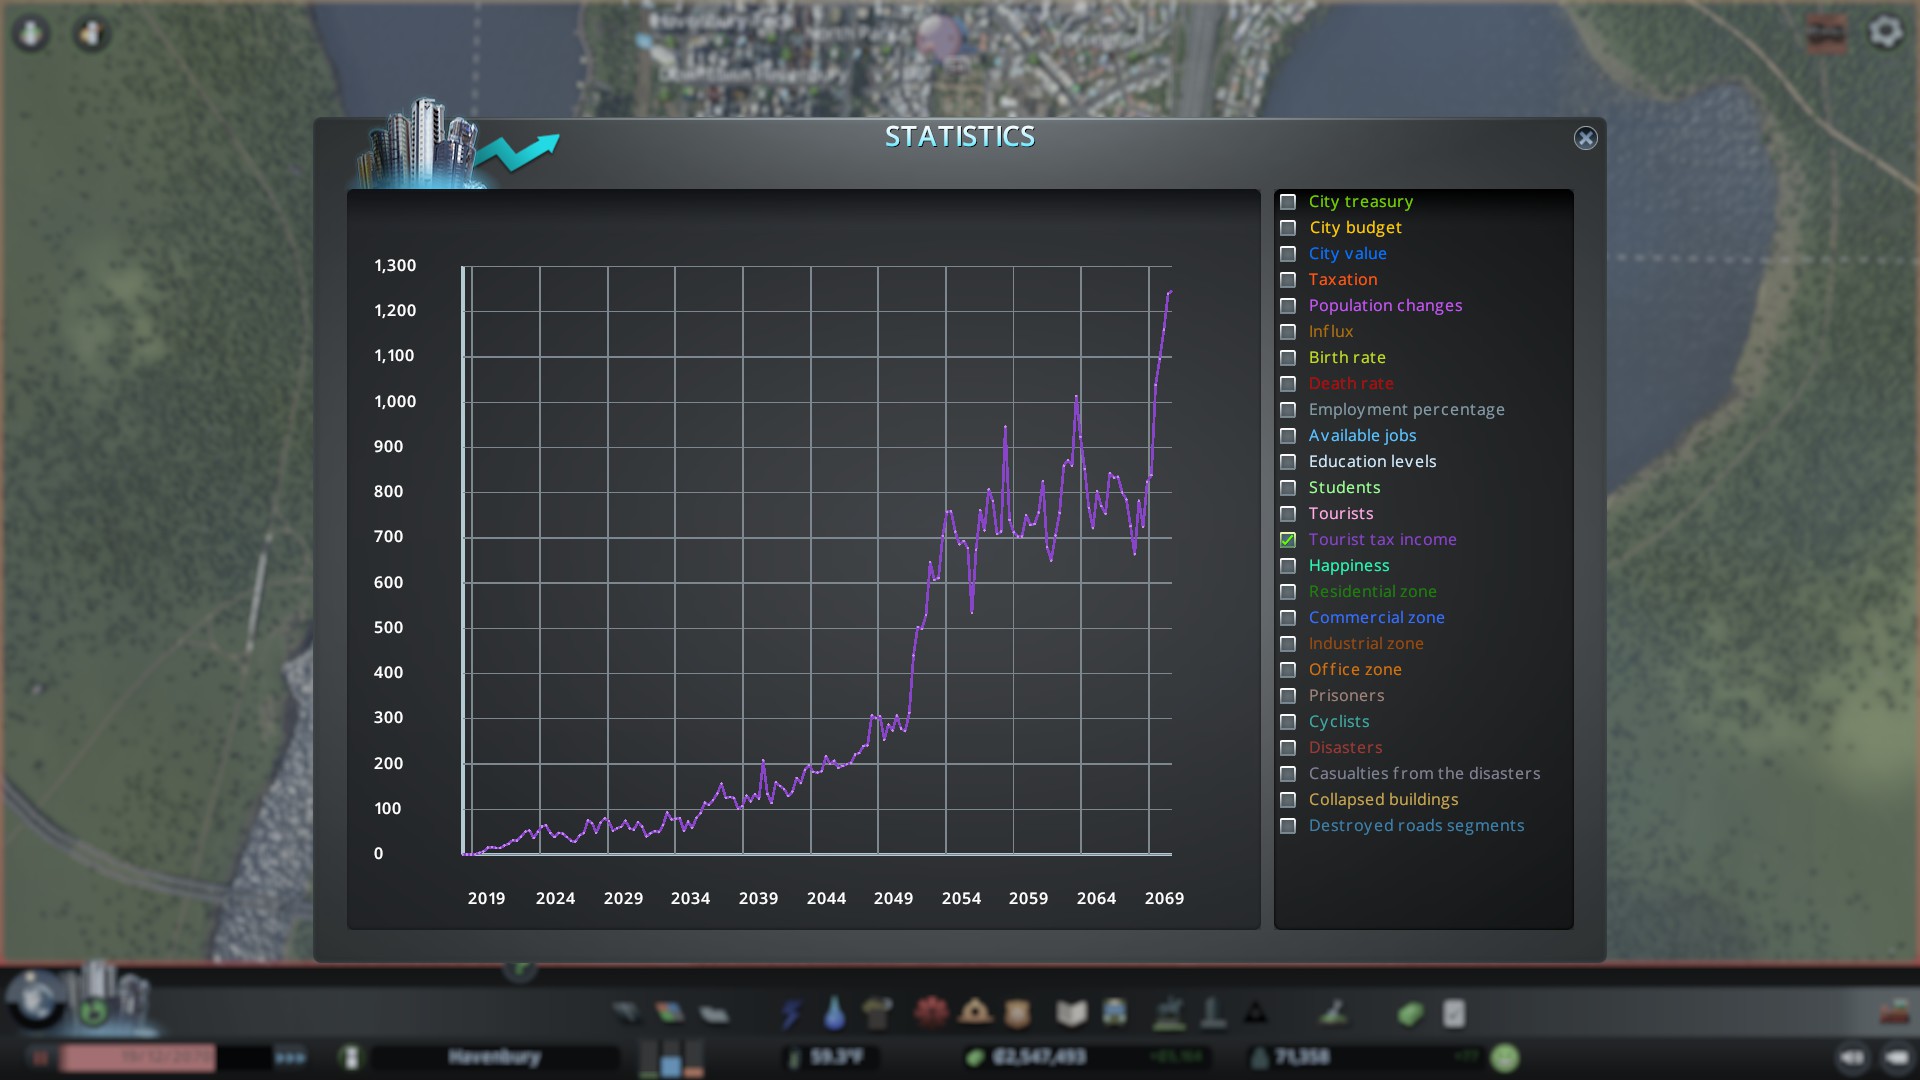Click the pause simulation button

(41, 1057)
